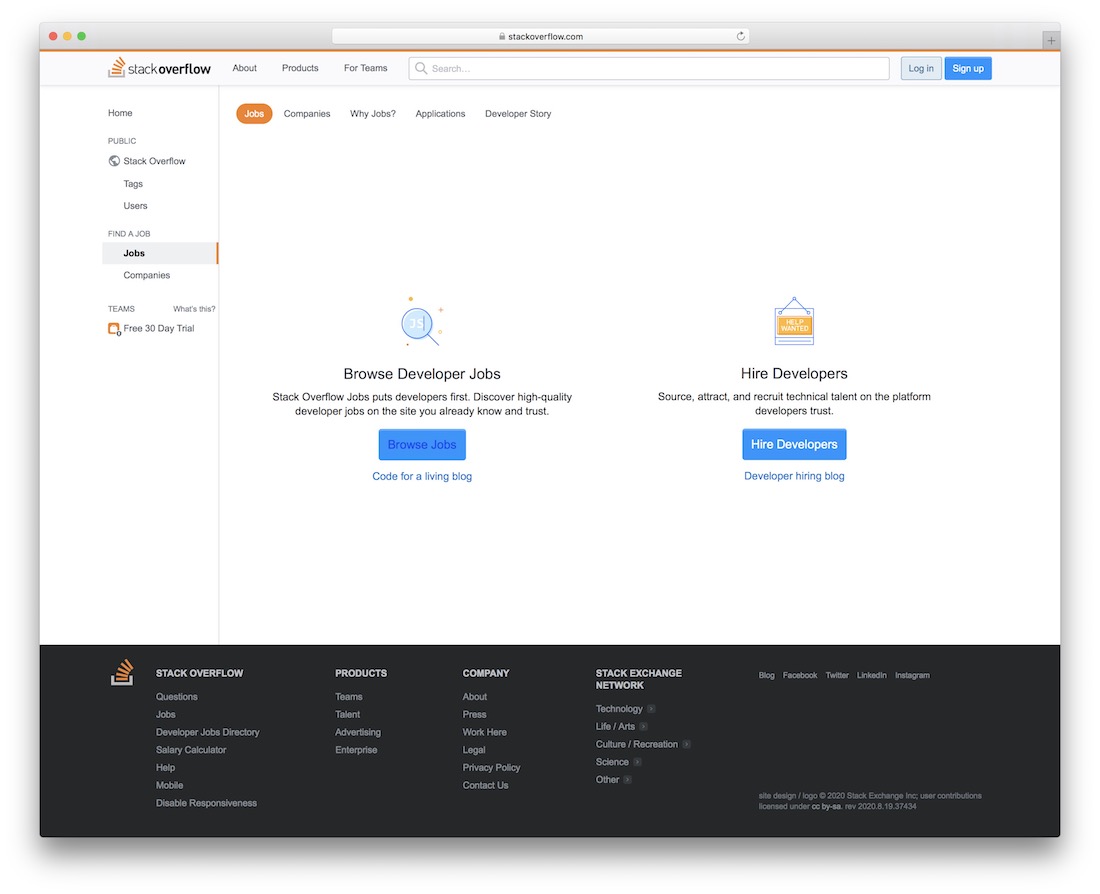The width and height of the screenshot is (1100, 894).
Task: Open For Teams in header
Action: point(365,68)
